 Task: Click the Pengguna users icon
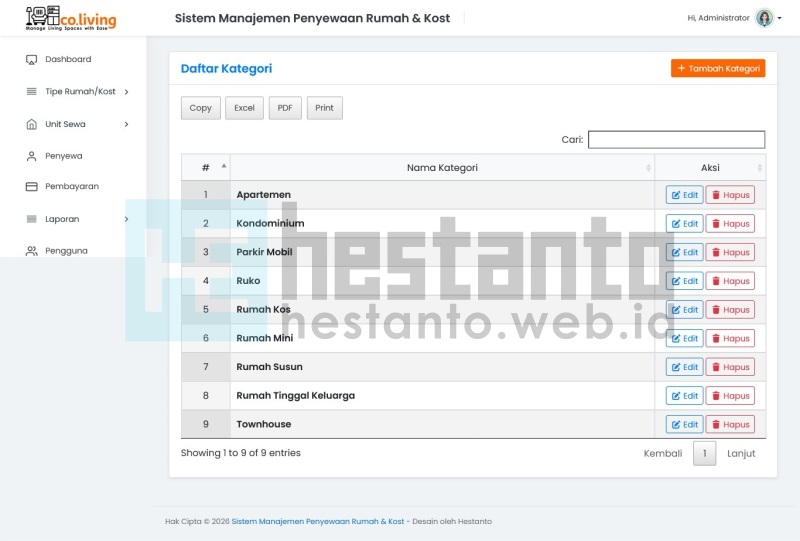click(32, 251)
